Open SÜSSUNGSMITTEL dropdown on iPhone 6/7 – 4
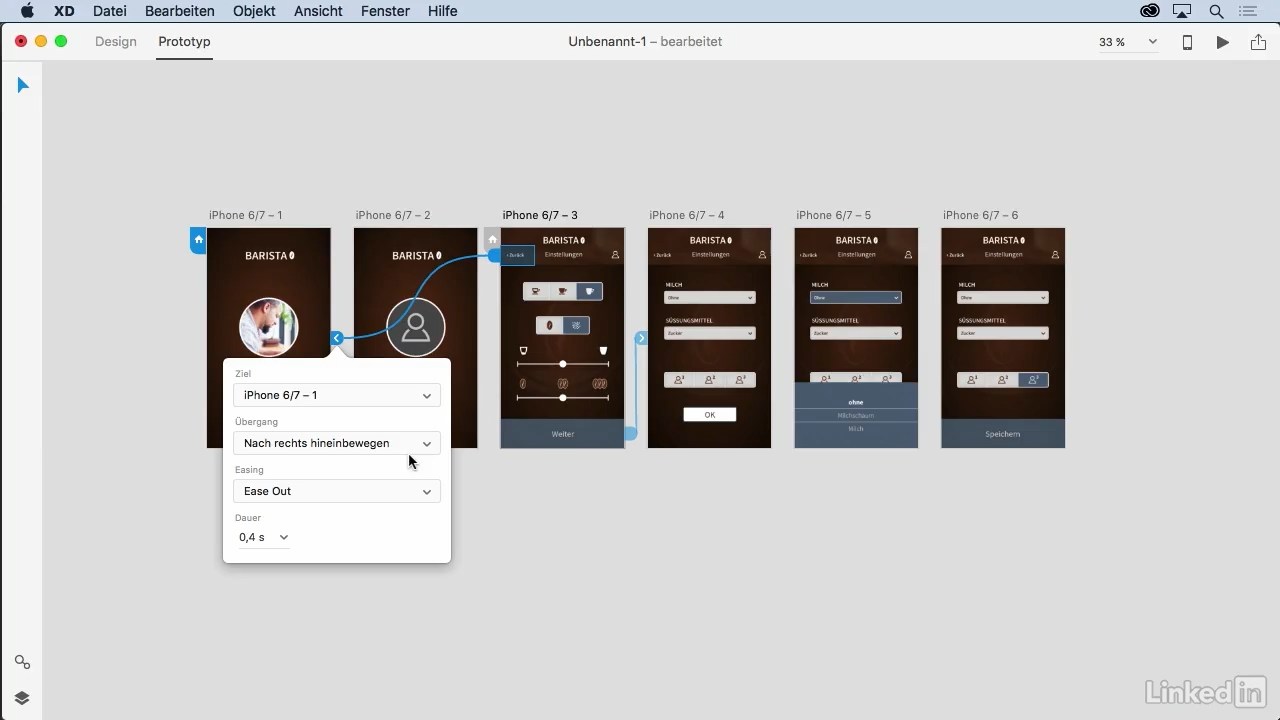The width and height of the screenshot is (1280, 720). pyautogui.click(x=709, y=333)
